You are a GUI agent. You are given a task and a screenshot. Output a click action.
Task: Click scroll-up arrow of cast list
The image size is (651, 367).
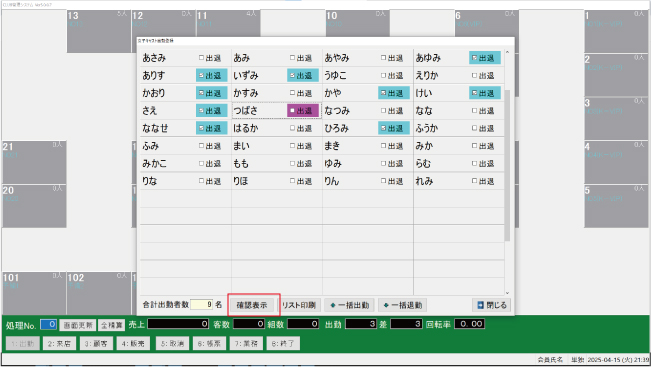point(507,52)
